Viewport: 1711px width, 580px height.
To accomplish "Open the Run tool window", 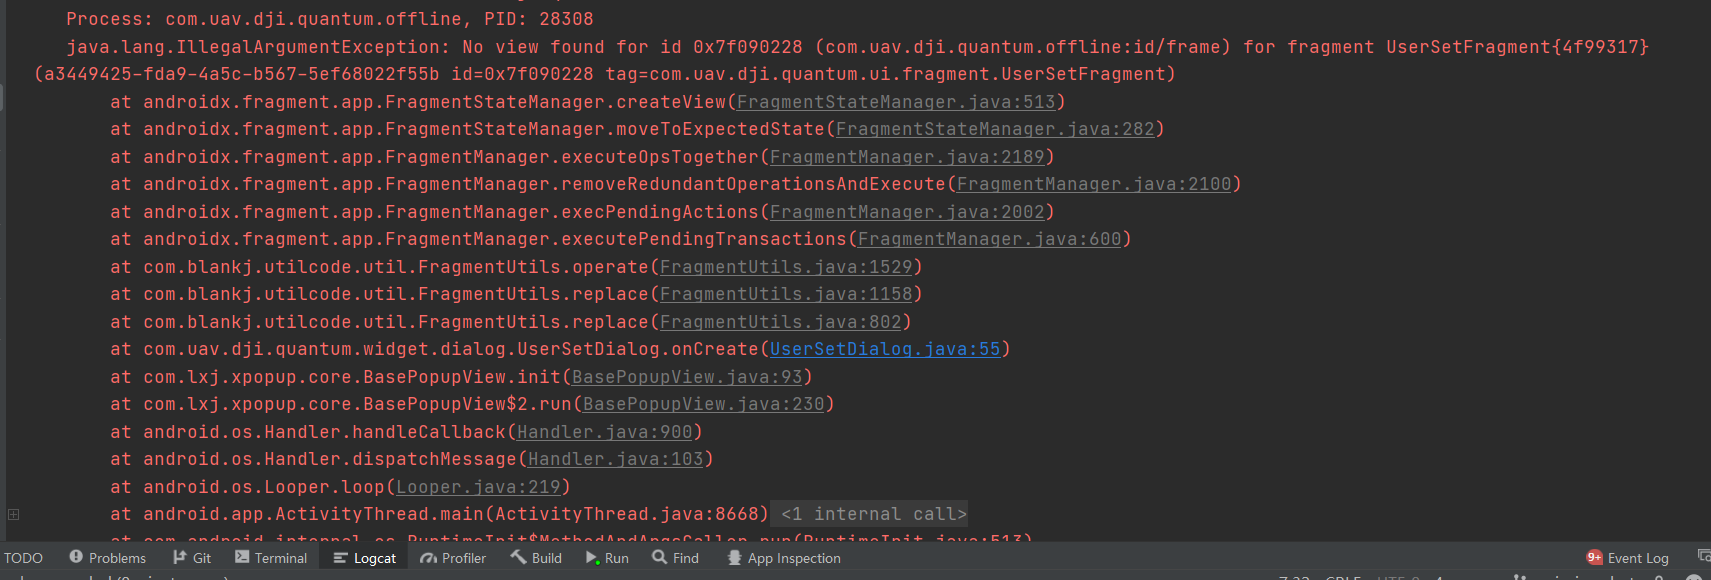I will [607, 558].
